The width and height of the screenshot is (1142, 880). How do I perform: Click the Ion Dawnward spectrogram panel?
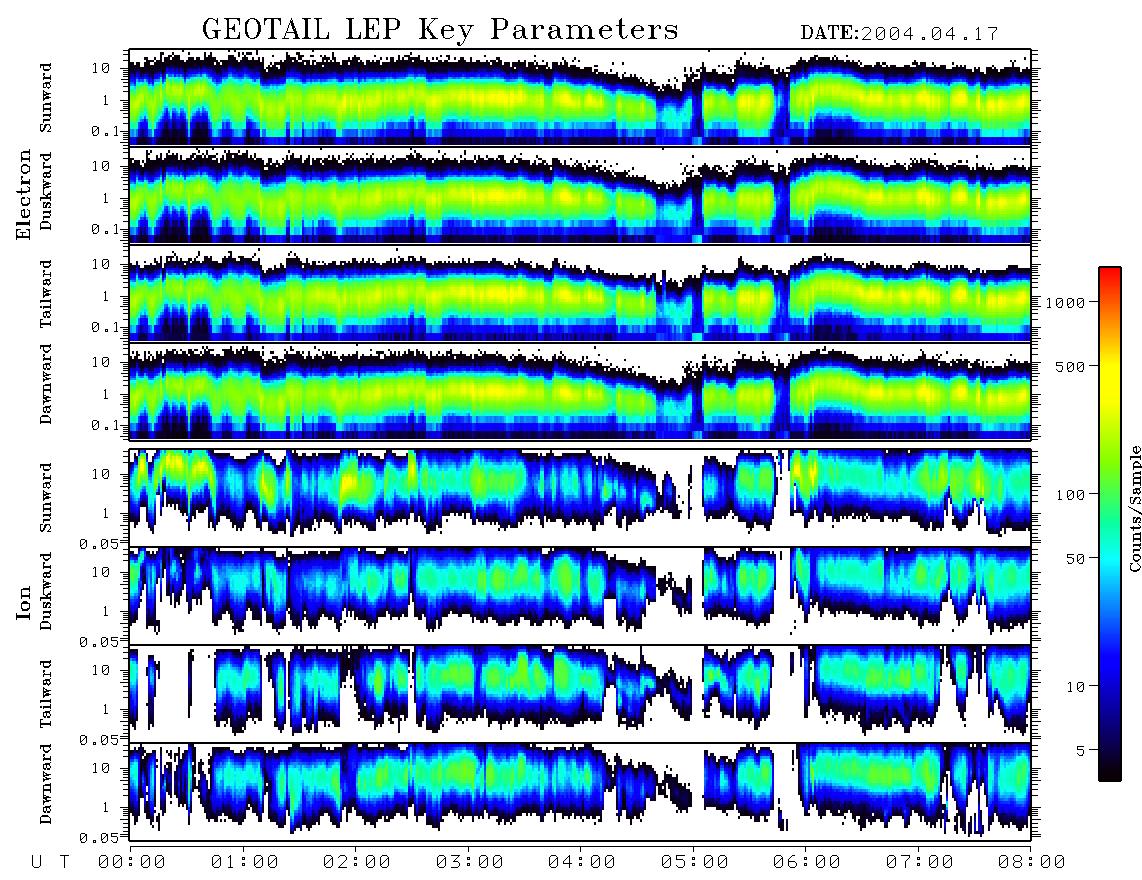pyautogui.click(x=580, y=792)
